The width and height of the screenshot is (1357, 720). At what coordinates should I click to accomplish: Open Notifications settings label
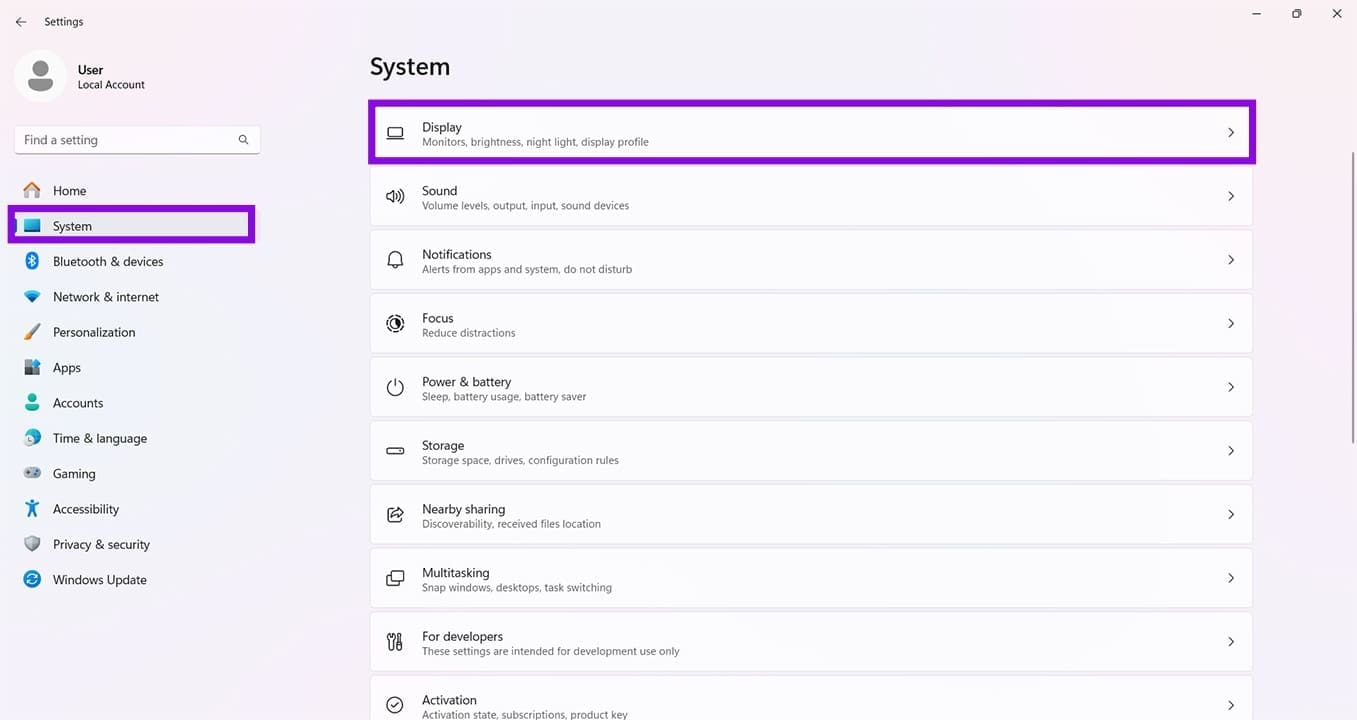(457, 255)
